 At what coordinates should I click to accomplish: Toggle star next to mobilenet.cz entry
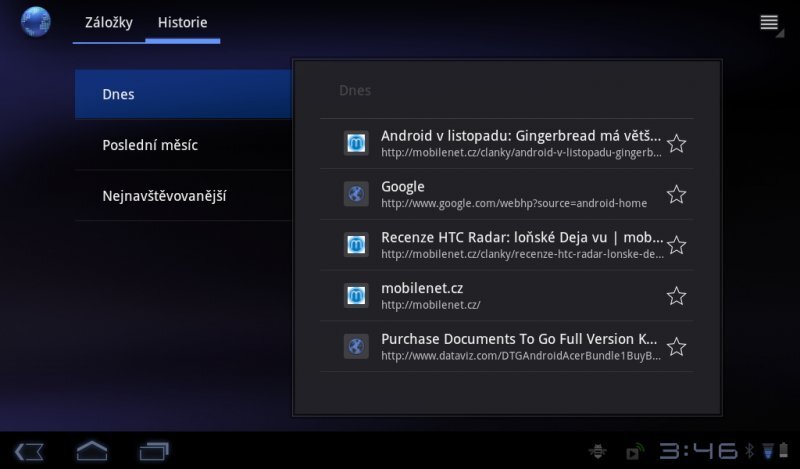coord(677,296)
